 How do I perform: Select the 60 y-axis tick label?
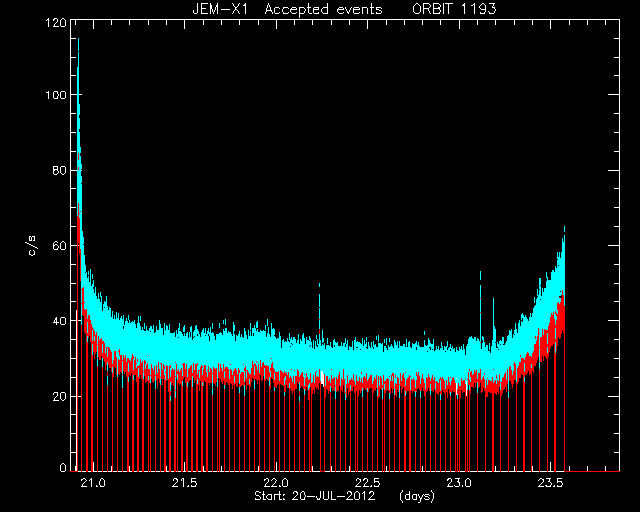click(x=60, y=245)
